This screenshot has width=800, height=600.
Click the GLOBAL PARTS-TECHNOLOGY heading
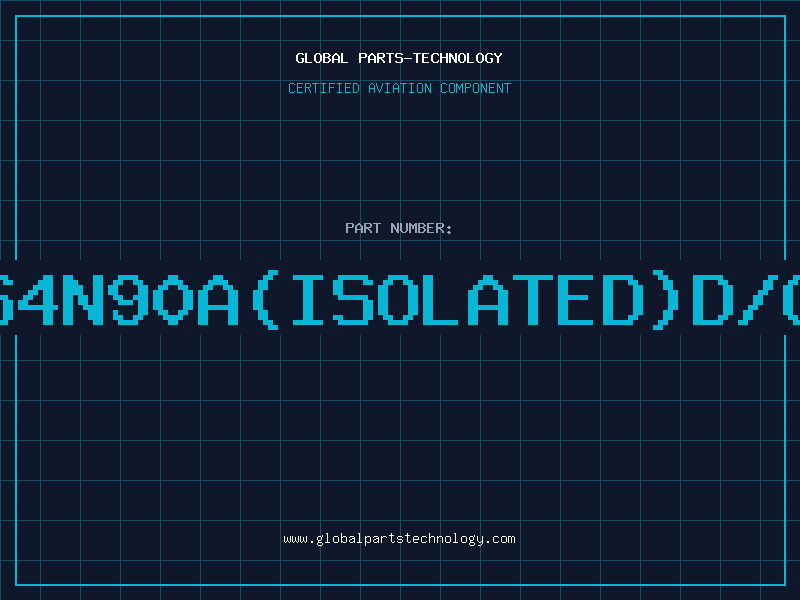pos(399,58)
